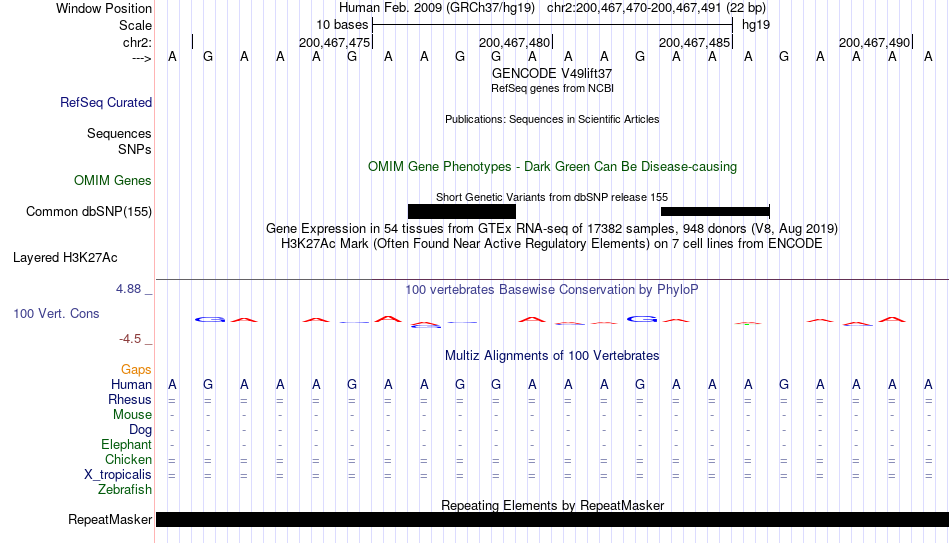This screenshot has width=950, height=543.
Task: Select the Chicken species row label
Action: point(128,459)
